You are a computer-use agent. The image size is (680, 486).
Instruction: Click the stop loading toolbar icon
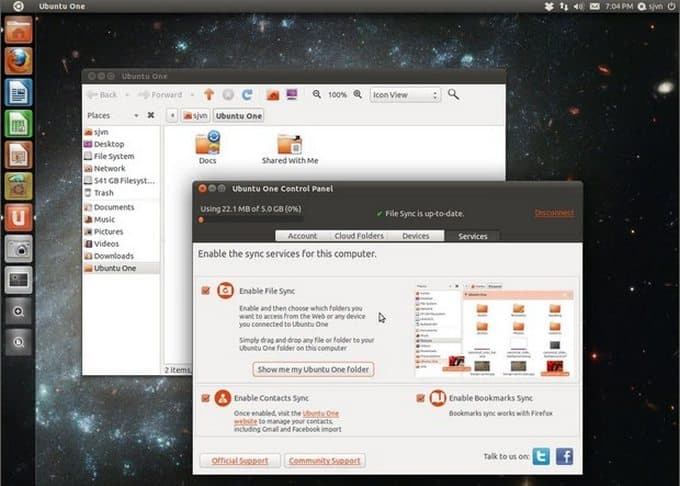[228, 95]
